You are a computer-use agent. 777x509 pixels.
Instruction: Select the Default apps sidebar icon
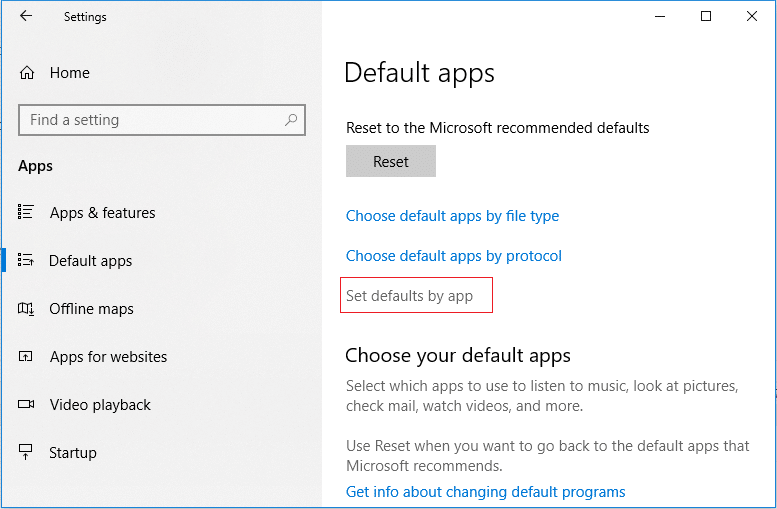[x=26, y=261]
